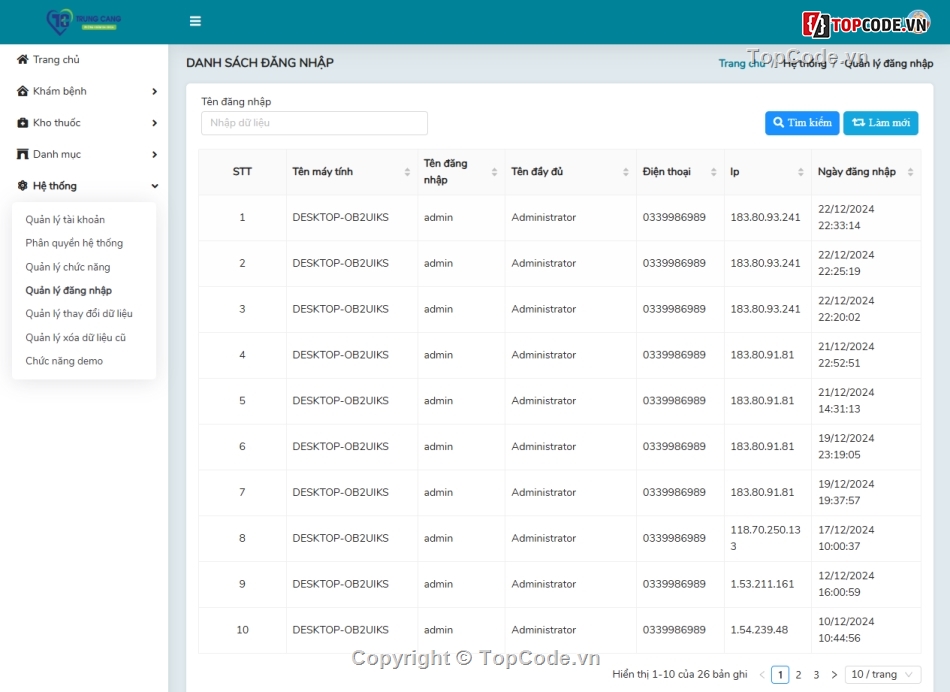The width and height of the screenshot is (950, 692).
Task: Collapse the Hệ thống menu chevron
Action: pos(154,186)
